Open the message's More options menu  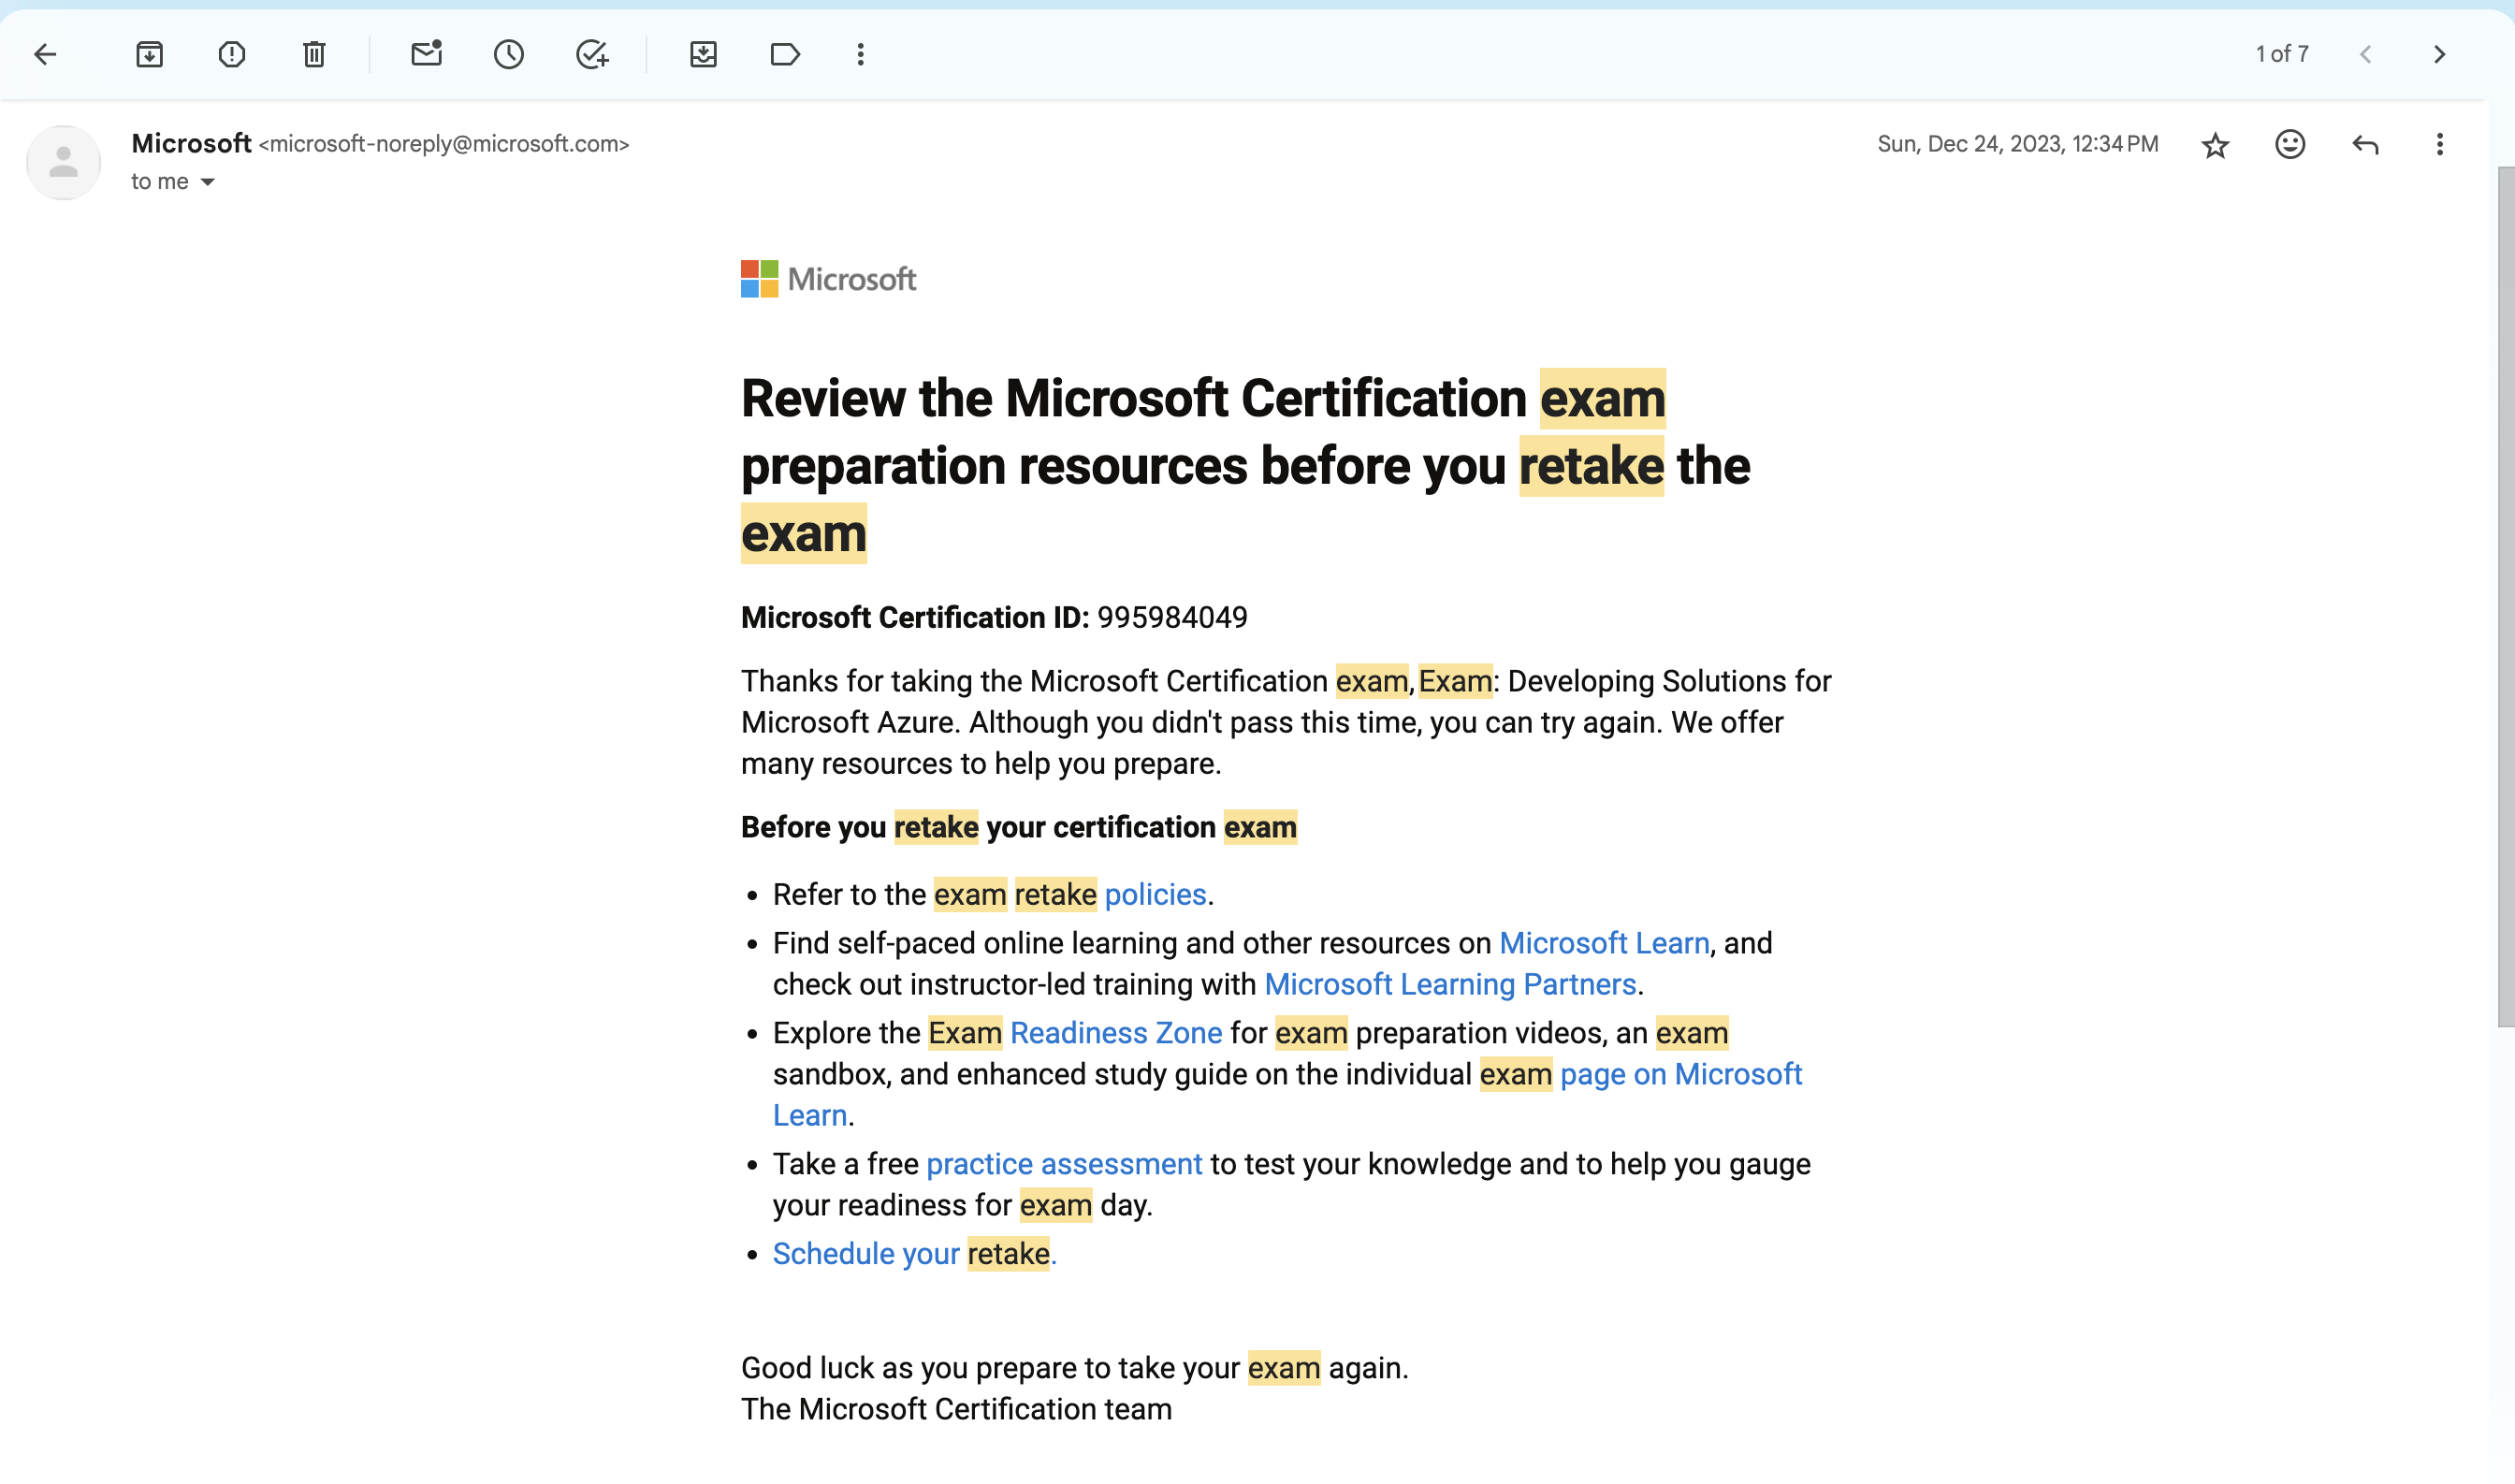(2440, 145)
